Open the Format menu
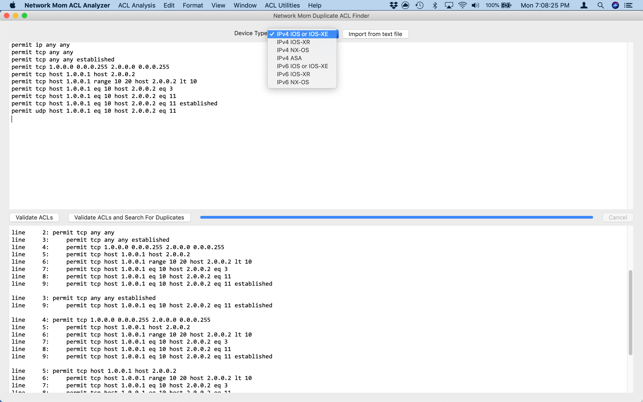643x402 pixels. (x=193, y=5)
